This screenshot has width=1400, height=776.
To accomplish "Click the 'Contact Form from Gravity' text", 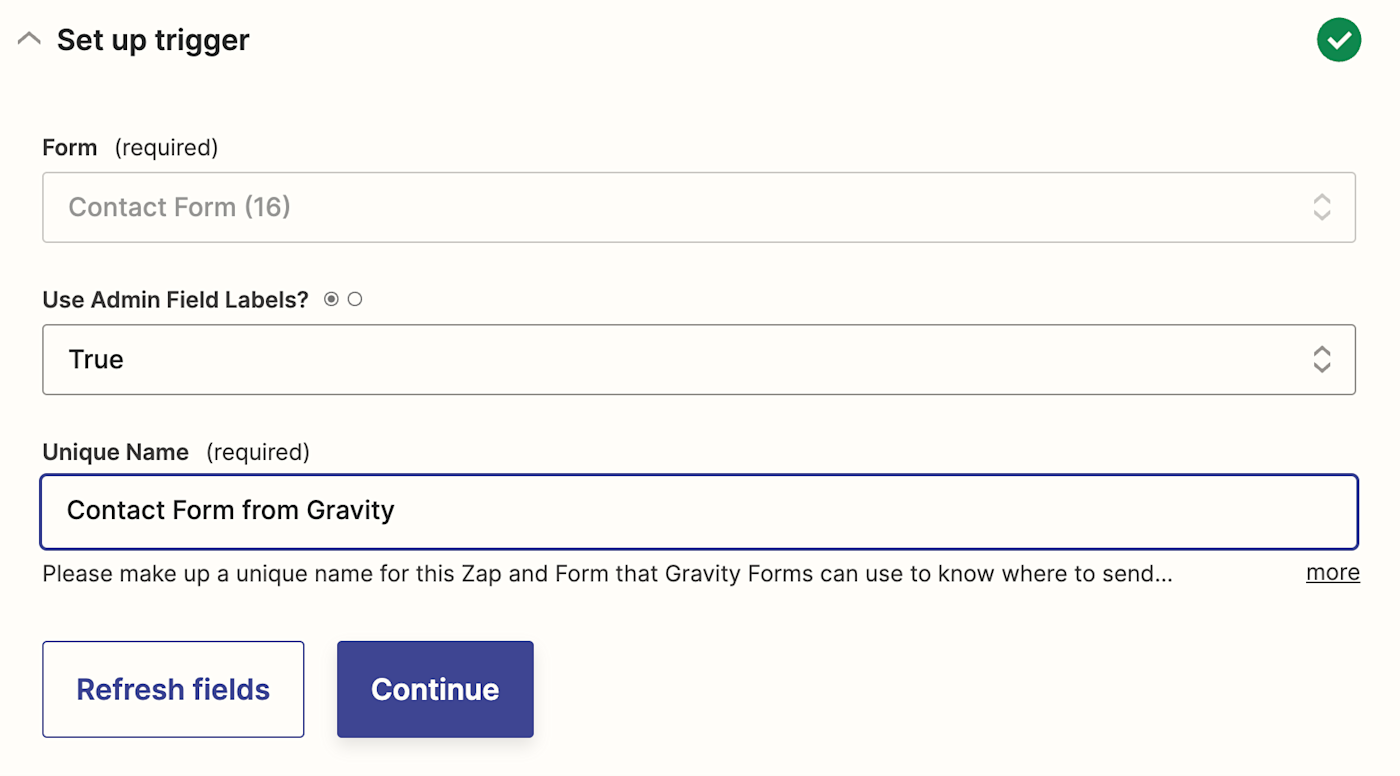I will point(231,510).
